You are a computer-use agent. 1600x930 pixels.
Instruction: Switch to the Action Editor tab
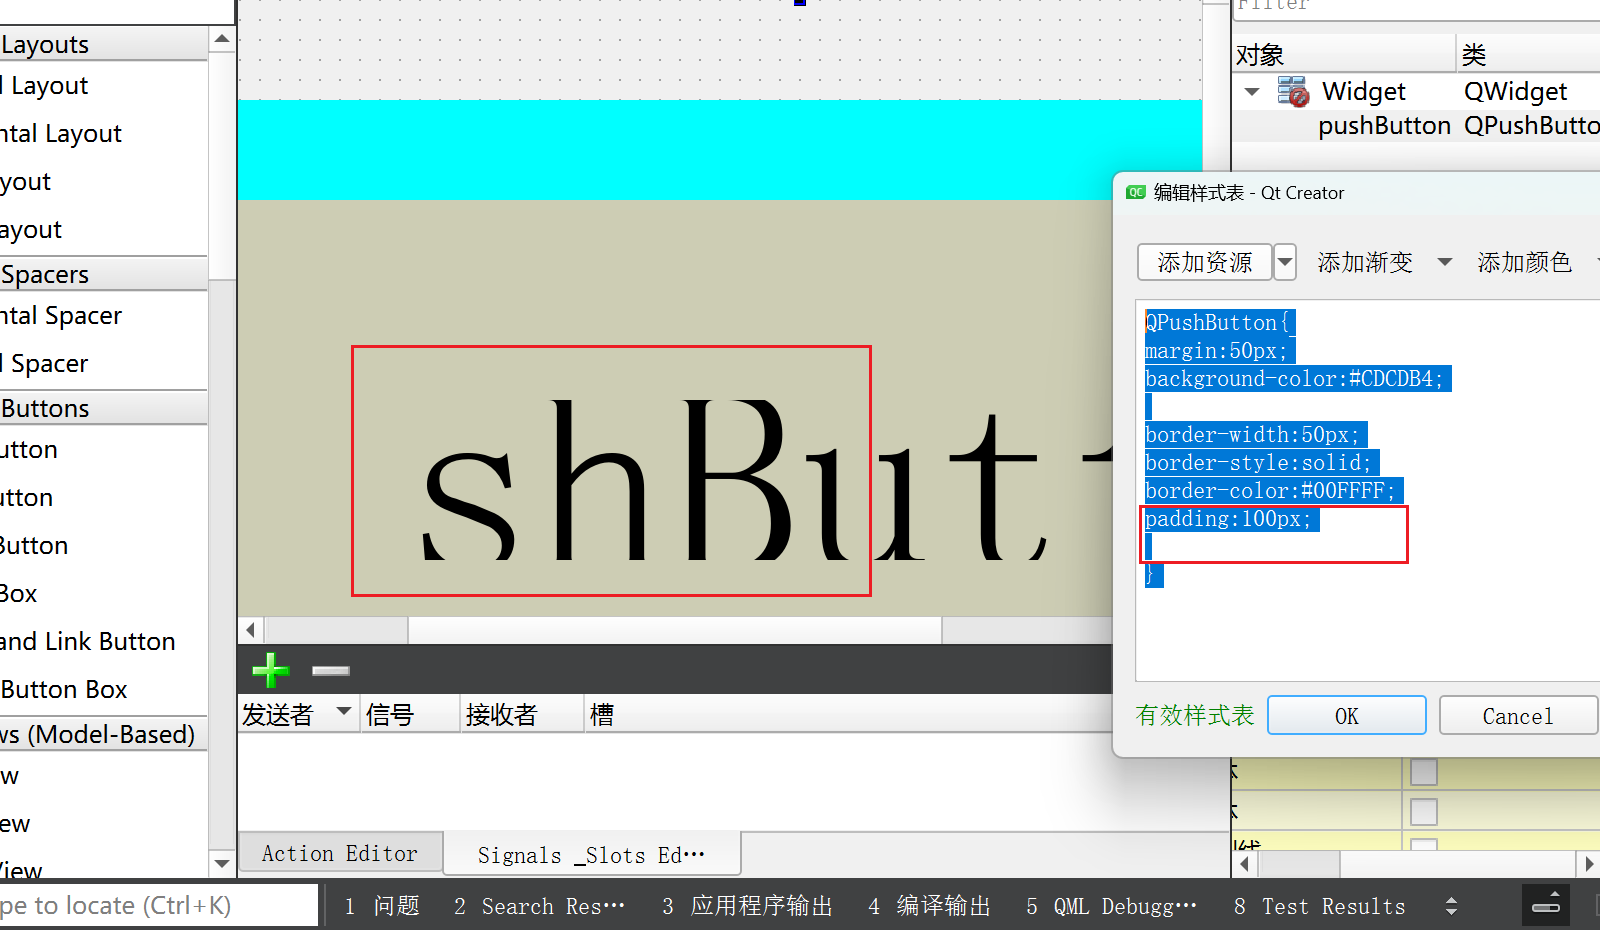339,852
